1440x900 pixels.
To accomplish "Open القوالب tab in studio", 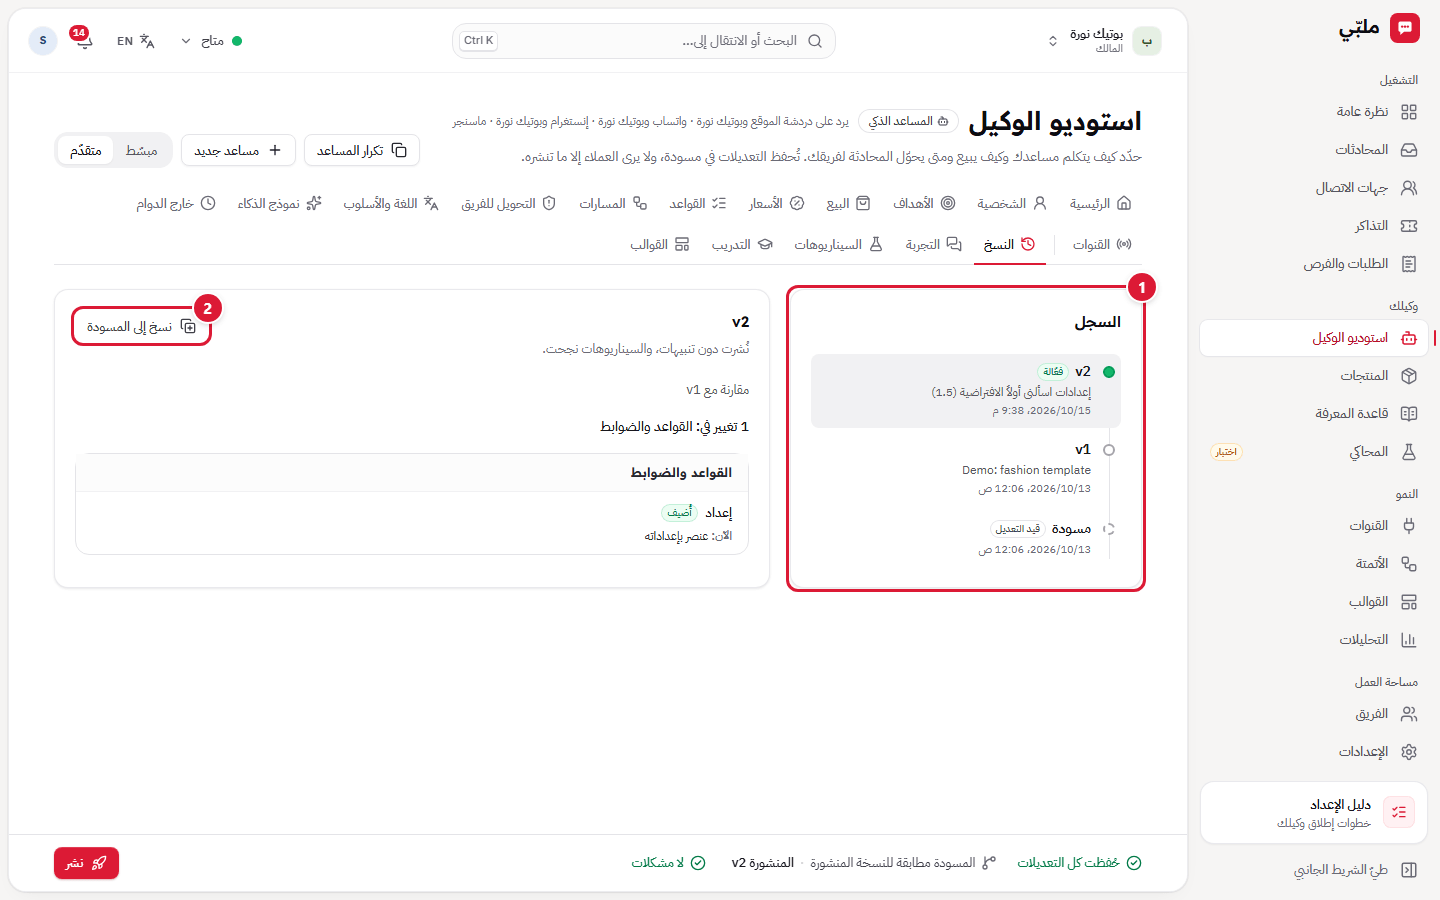I will [x=660, y=244].
